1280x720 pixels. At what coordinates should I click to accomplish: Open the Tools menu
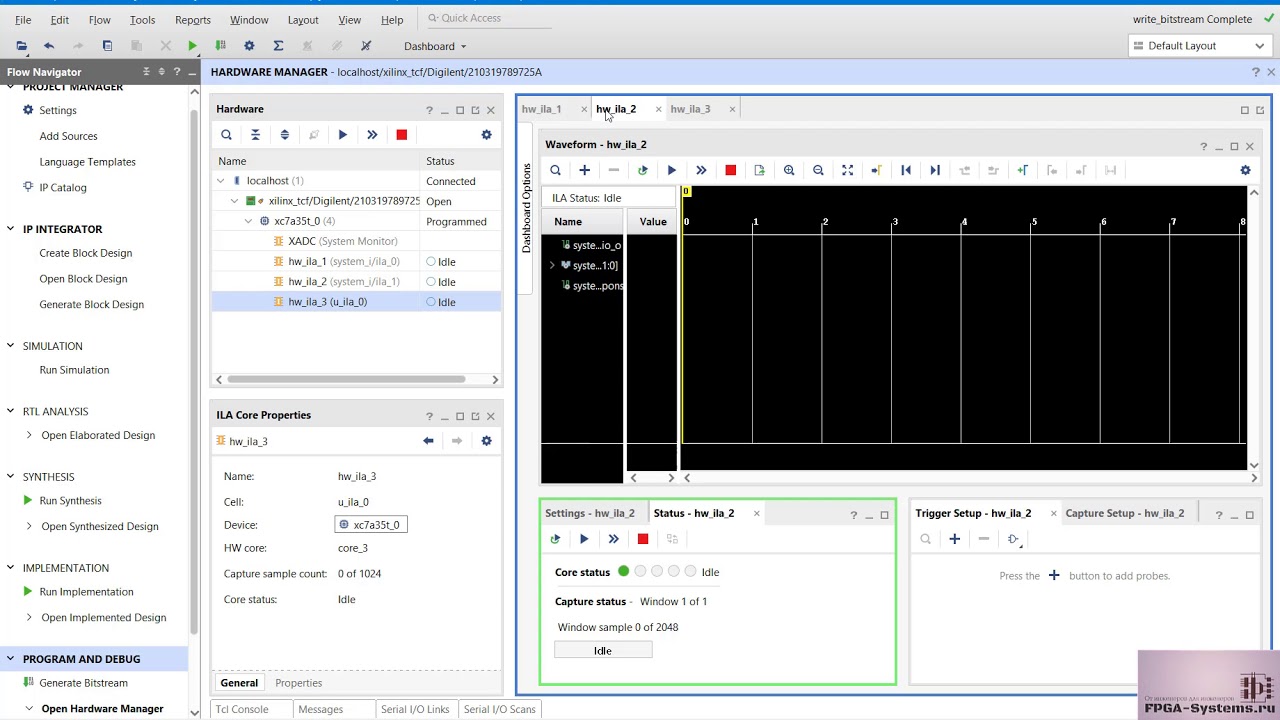coord(142,20)
